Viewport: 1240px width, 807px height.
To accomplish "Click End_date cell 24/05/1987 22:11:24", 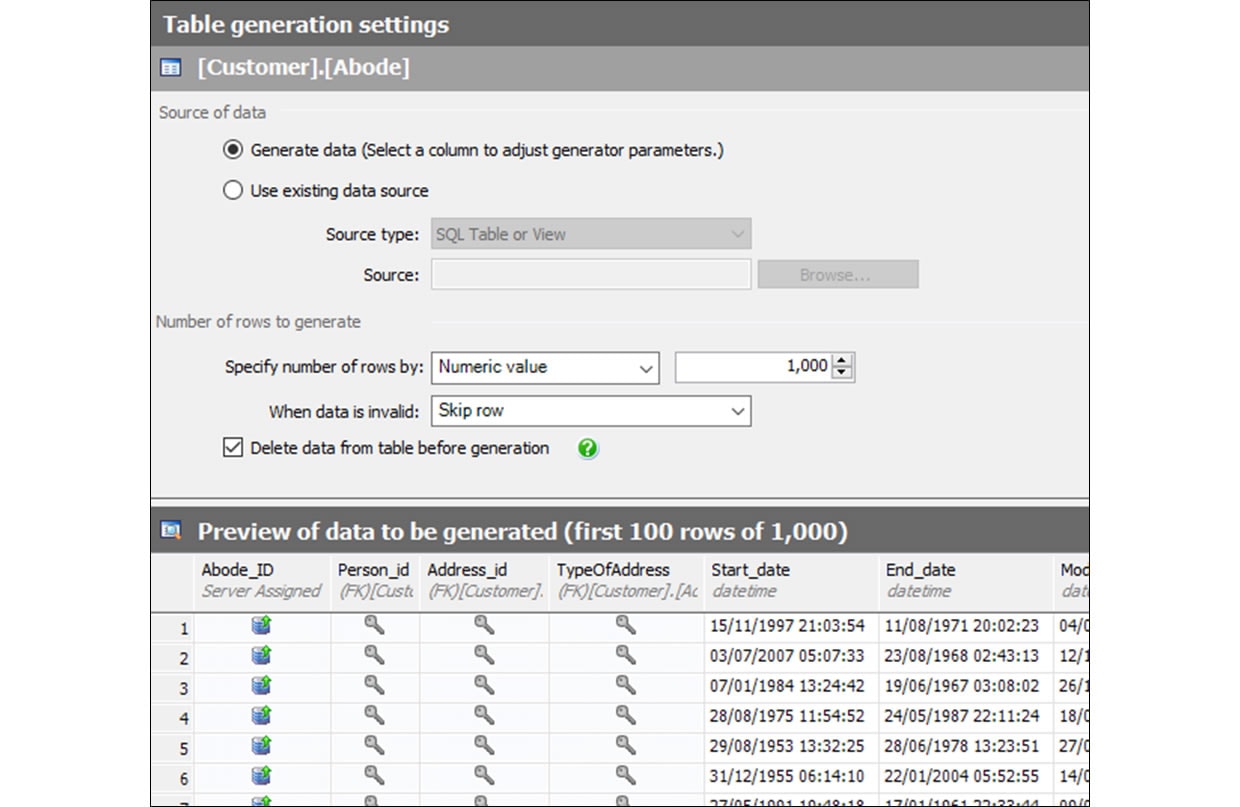I will [966, 716].
